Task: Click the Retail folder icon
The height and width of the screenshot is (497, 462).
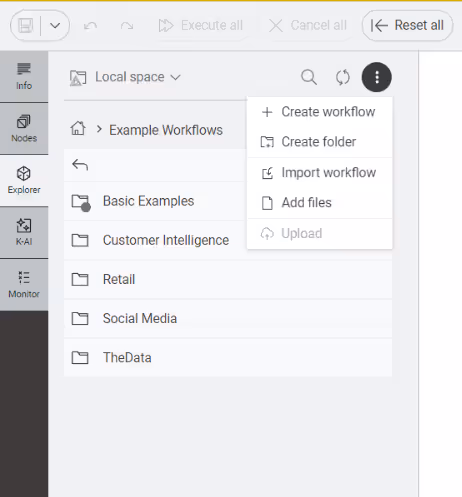Action: tap(80, 279)
